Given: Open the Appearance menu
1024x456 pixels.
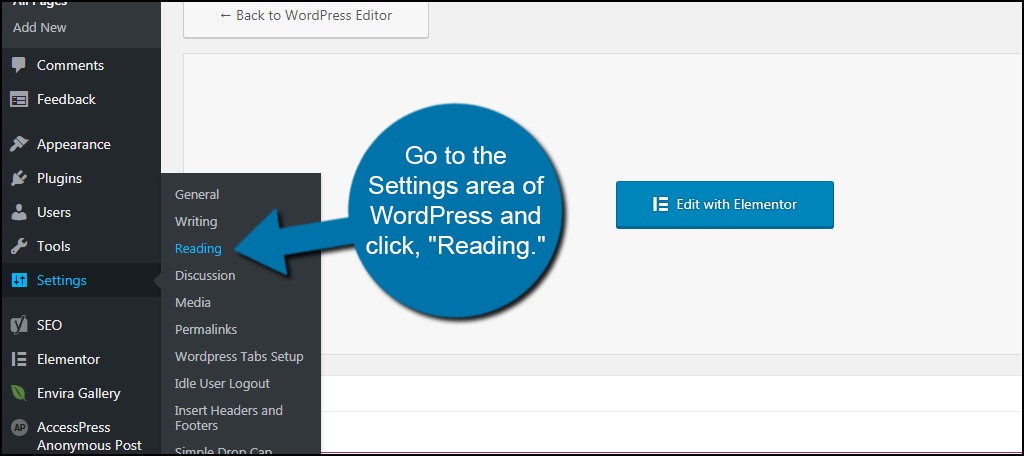Looking at the screenshot, I should [x=80, y=144].
